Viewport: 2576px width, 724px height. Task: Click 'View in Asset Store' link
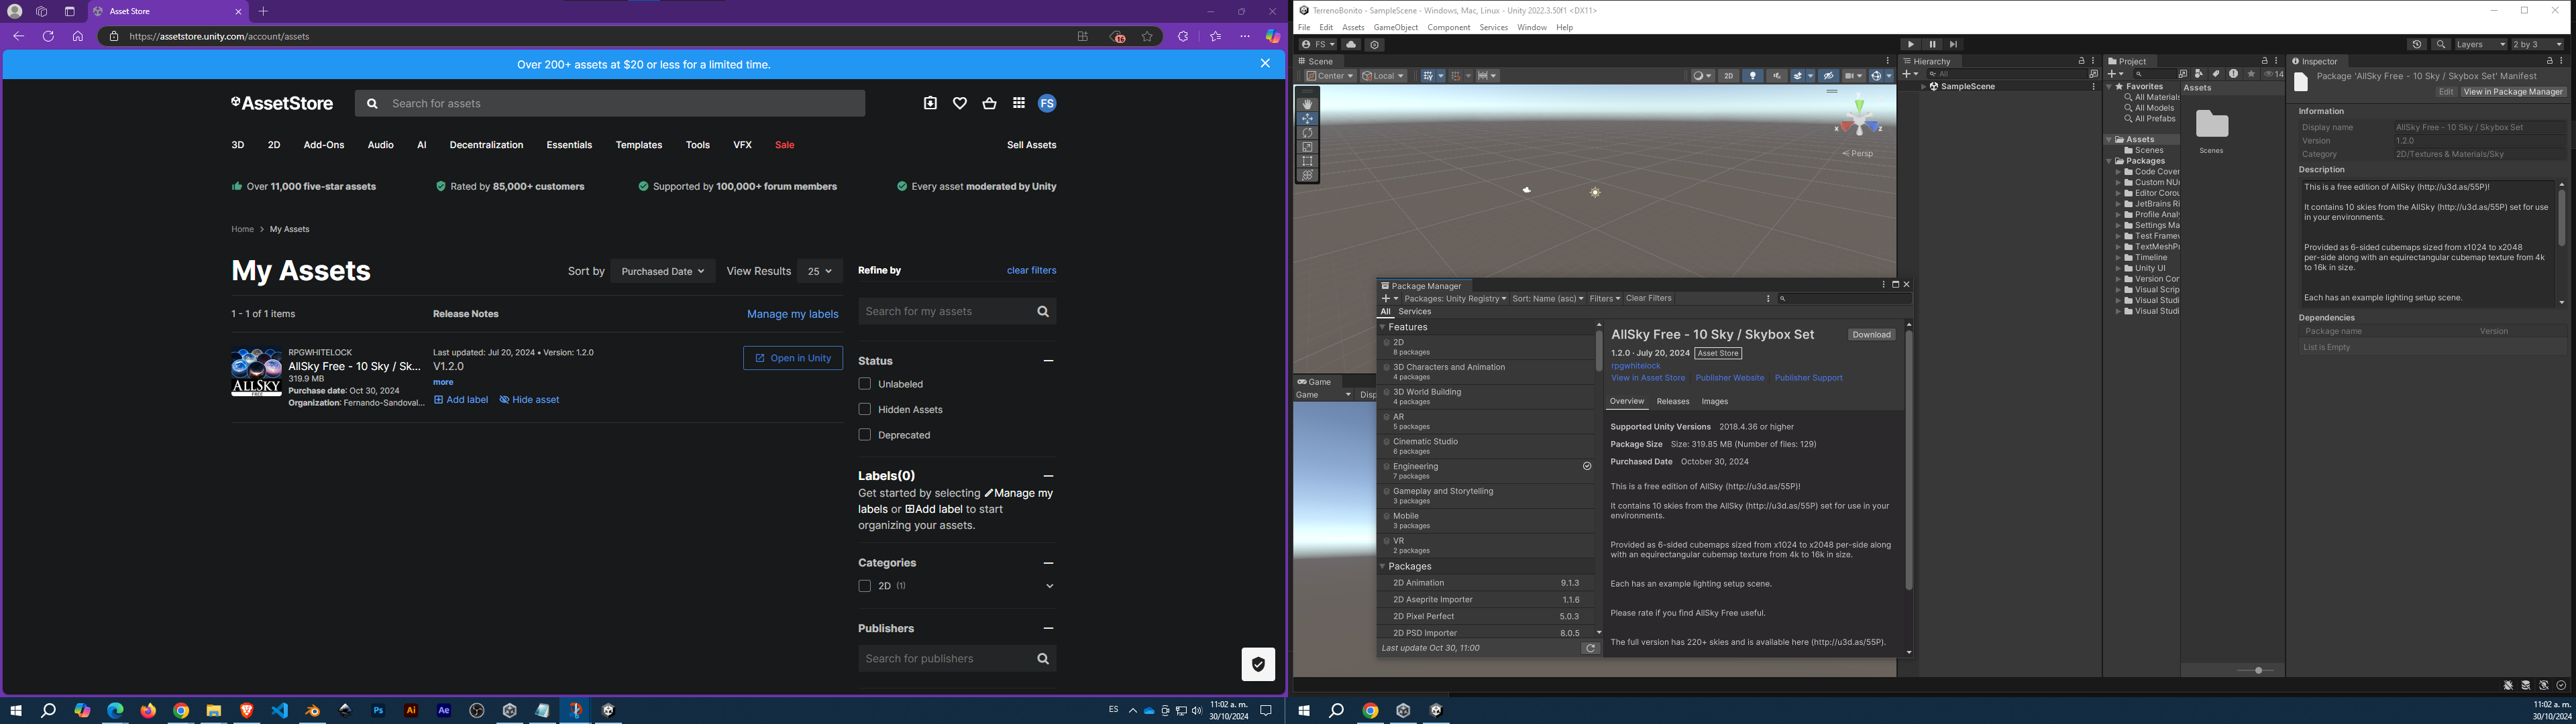coord(1647,378)
